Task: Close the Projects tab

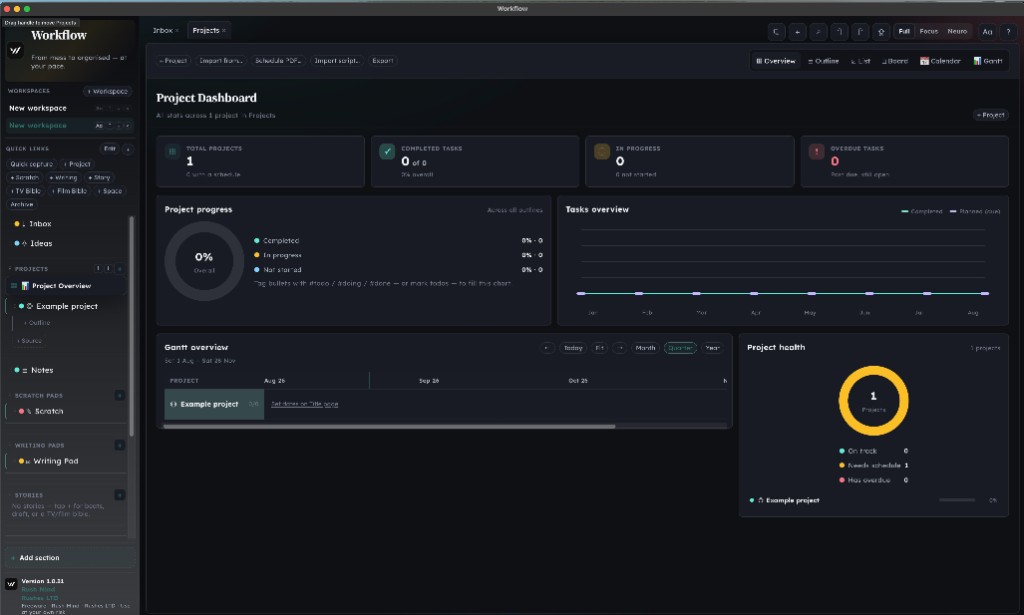Action: (x=224, y=31)
